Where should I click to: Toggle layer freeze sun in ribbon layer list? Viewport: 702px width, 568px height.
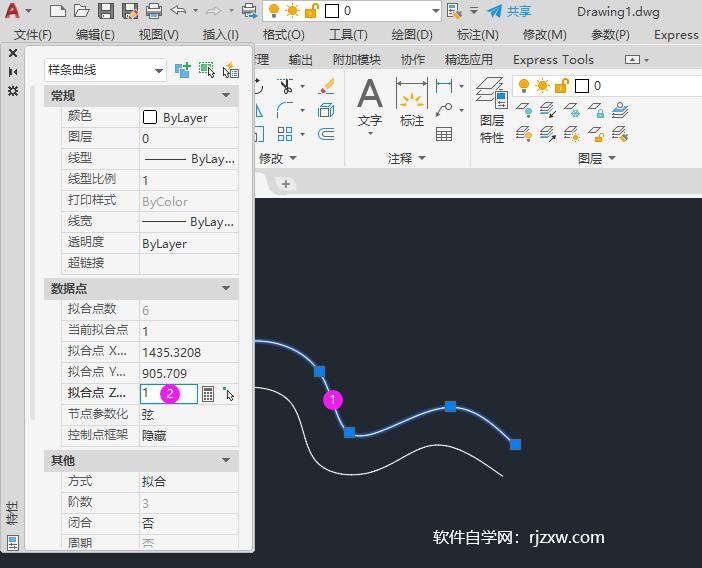542,85
